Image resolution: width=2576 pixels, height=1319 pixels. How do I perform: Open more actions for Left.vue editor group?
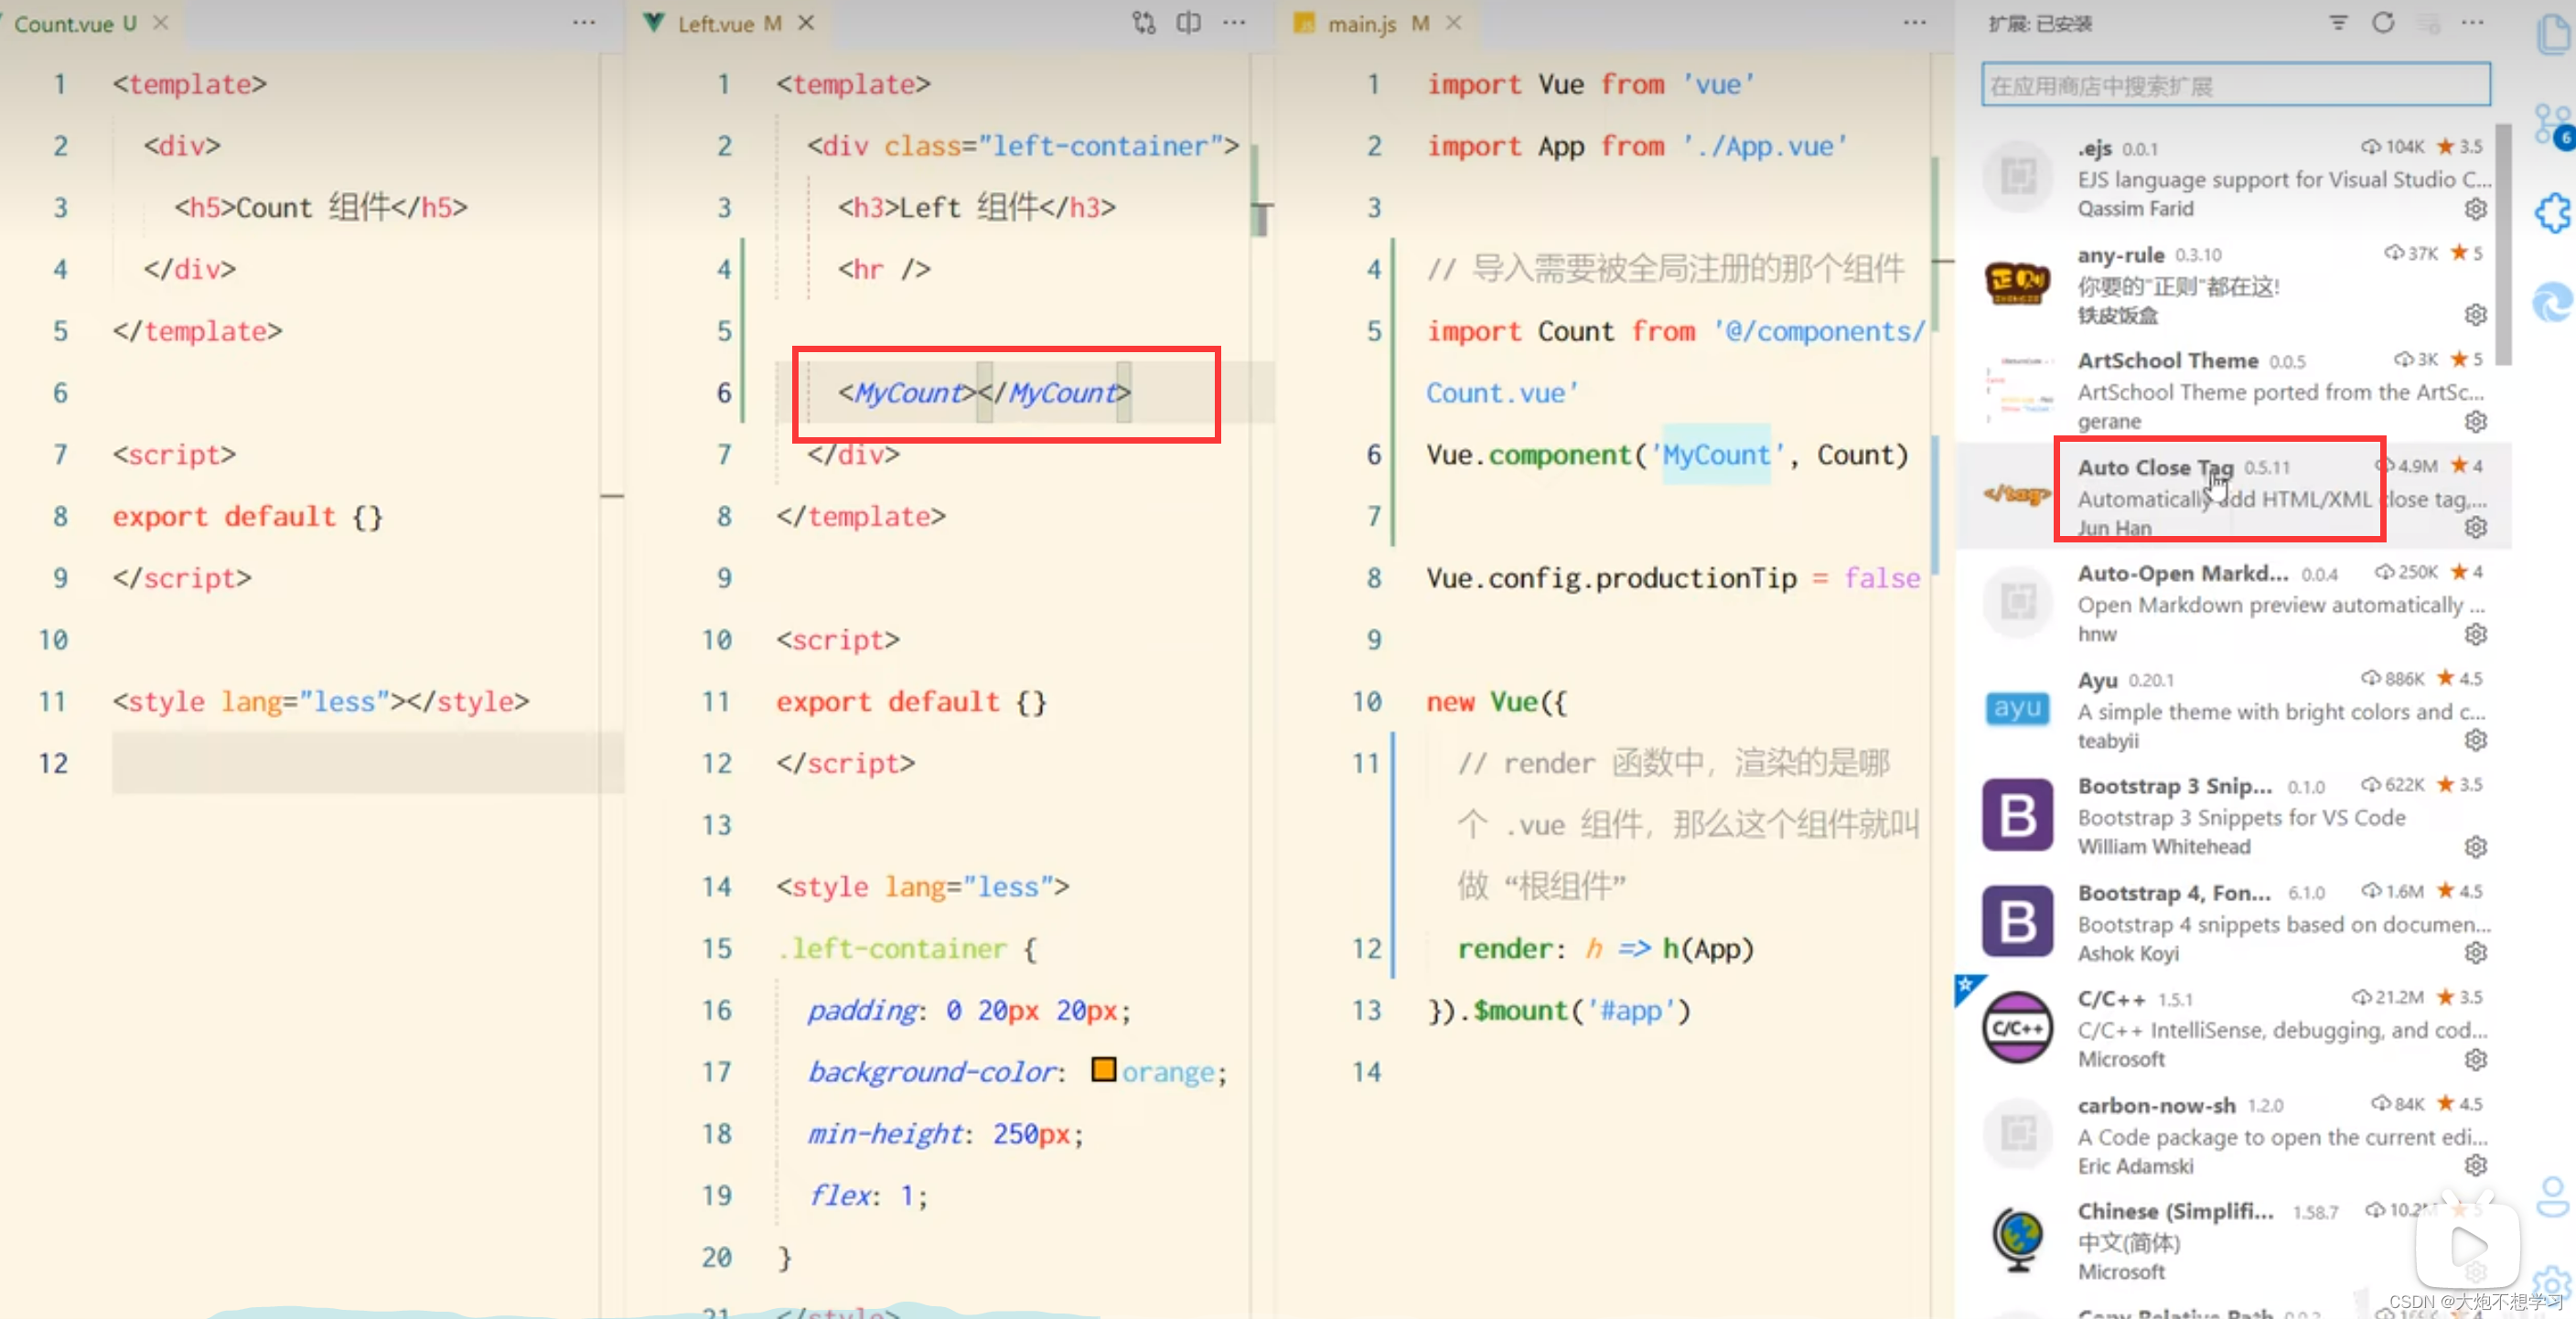coord(1235,22)
